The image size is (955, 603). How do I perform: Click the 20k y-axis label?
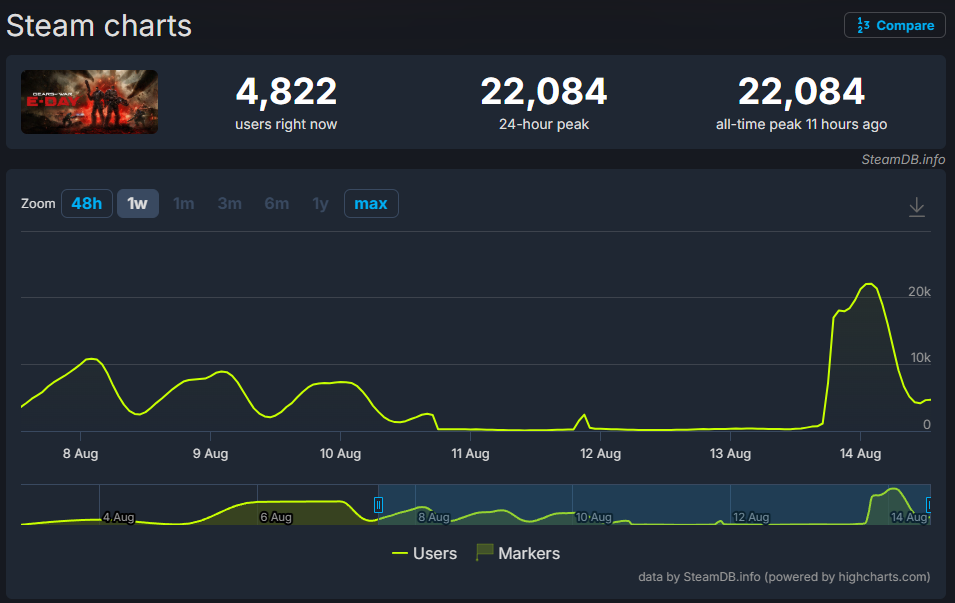click(919, 292)
